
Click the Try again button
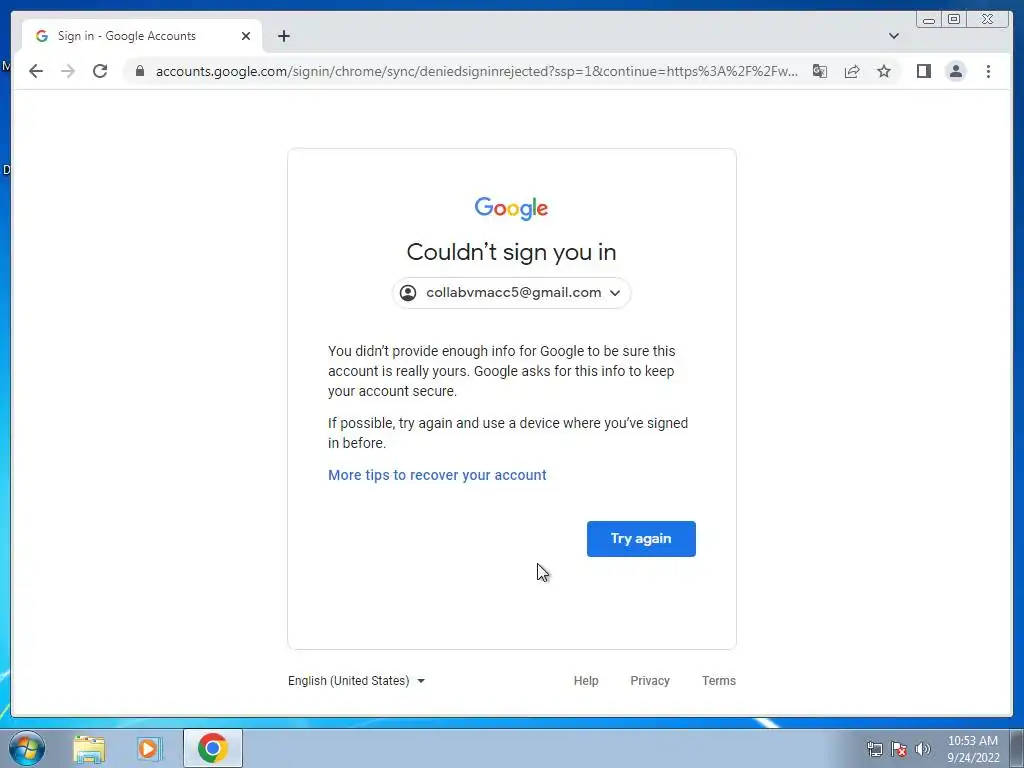point(641,539)
